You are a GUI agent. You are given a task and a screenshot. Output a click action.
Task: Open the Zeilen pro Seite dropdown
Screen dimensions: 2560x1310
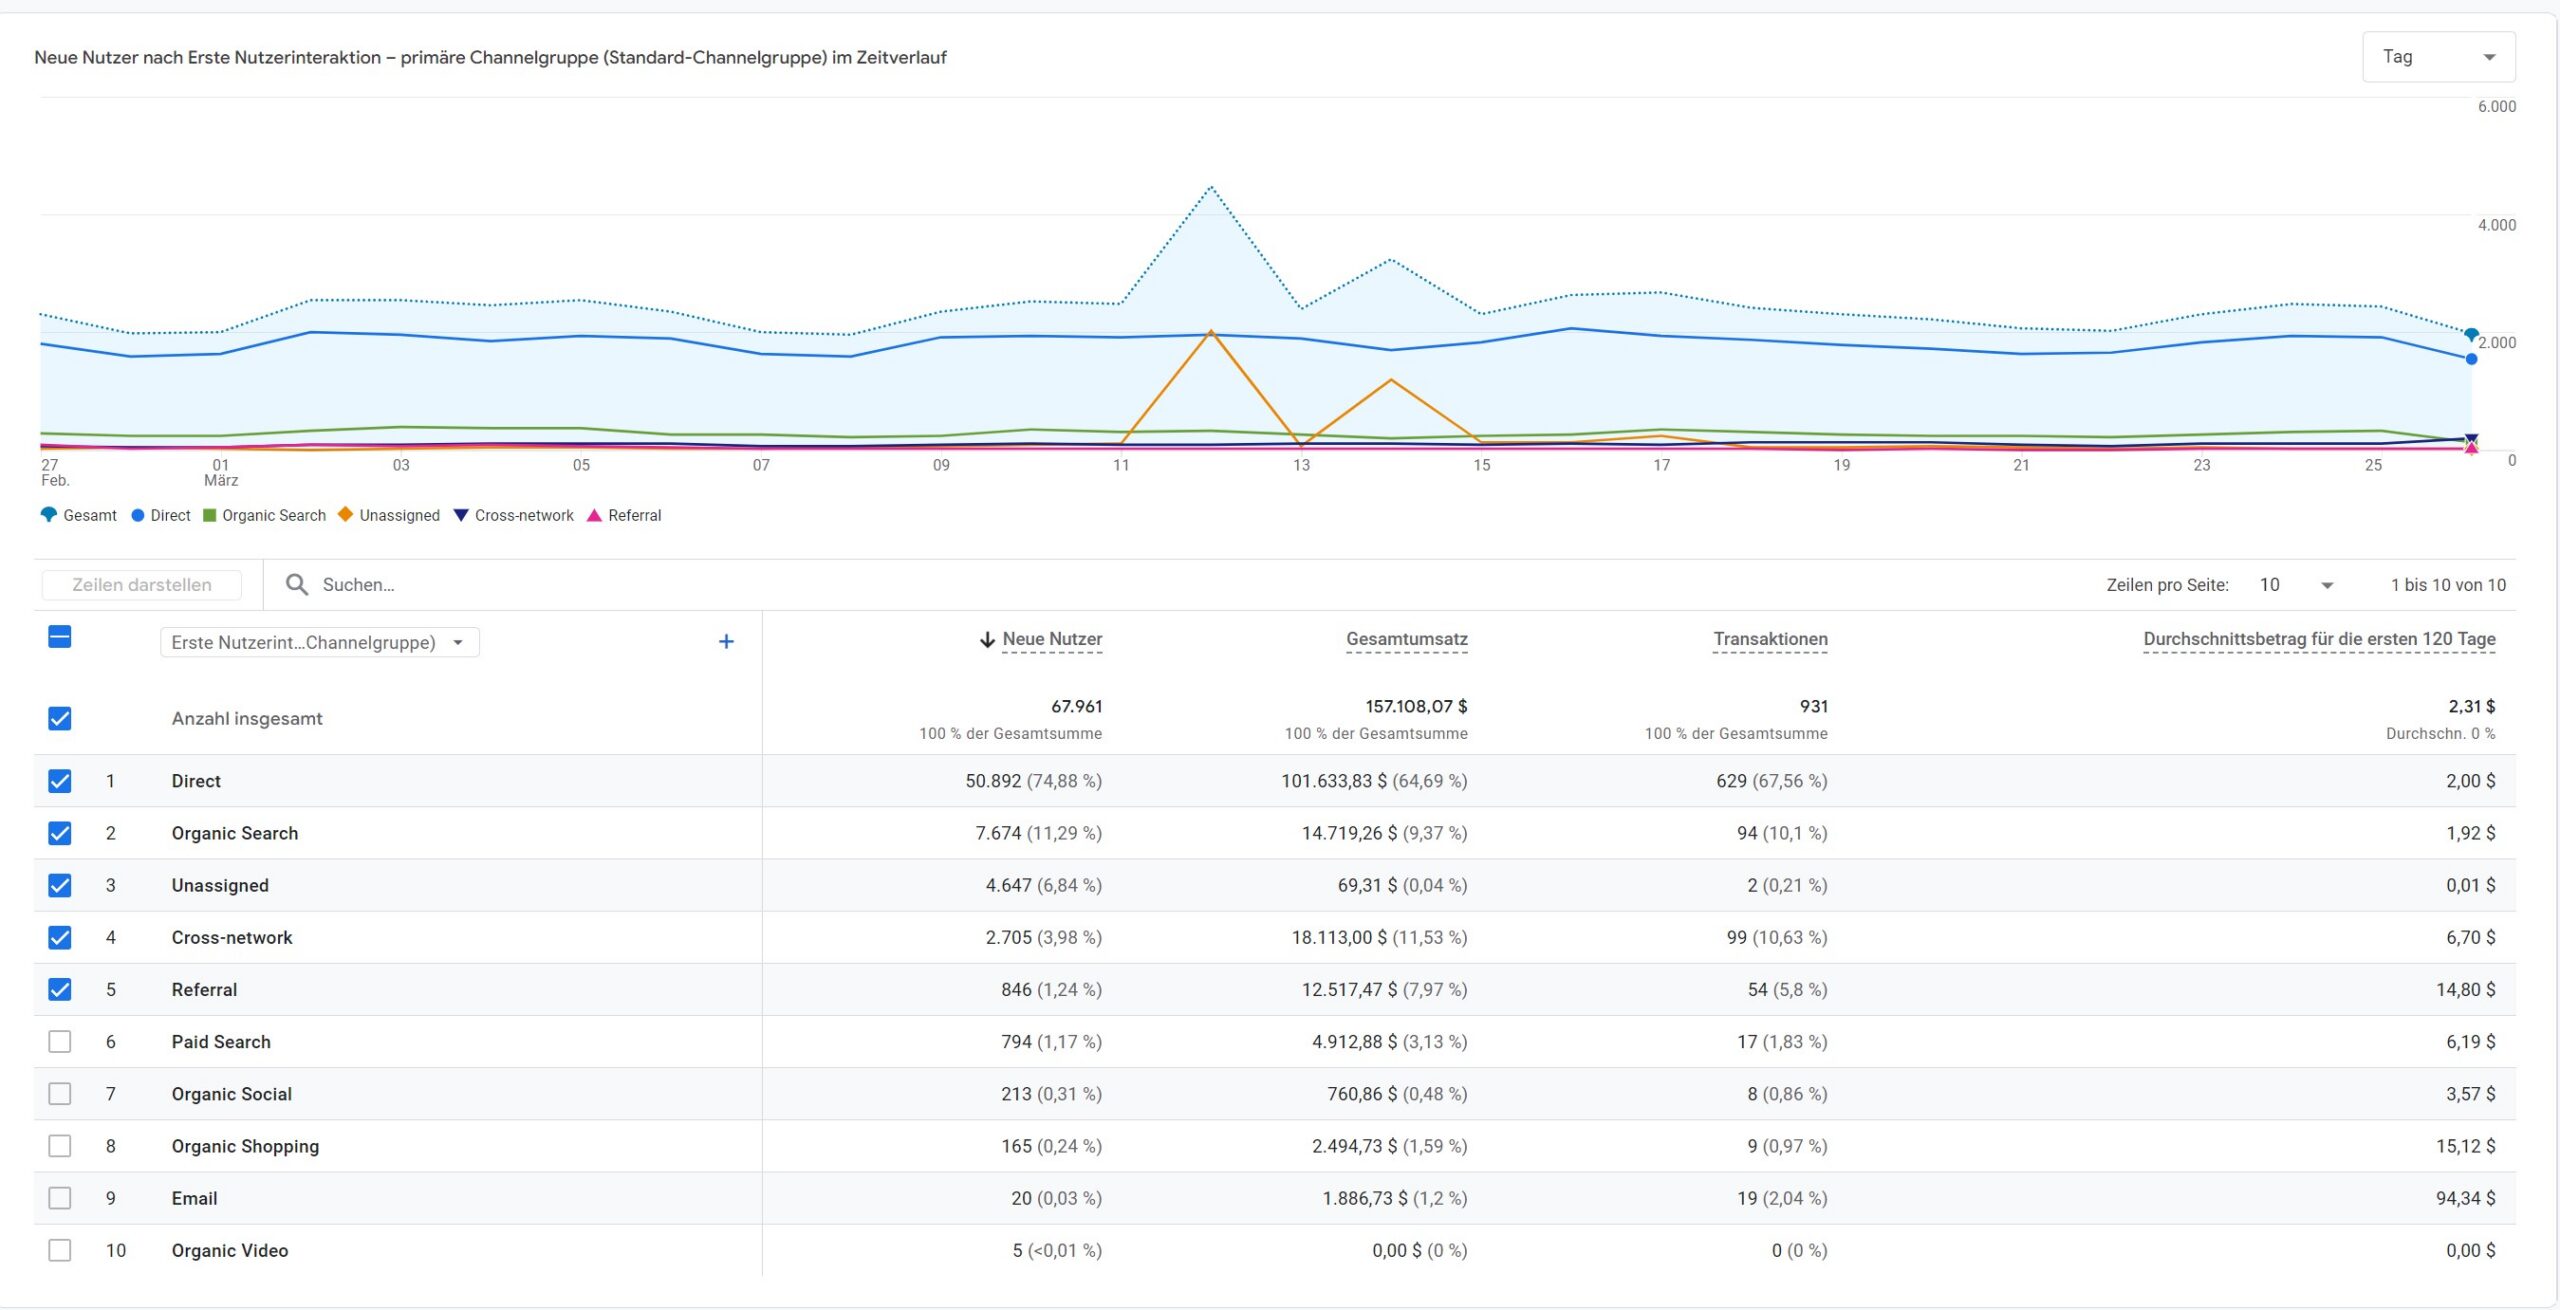2296,585
